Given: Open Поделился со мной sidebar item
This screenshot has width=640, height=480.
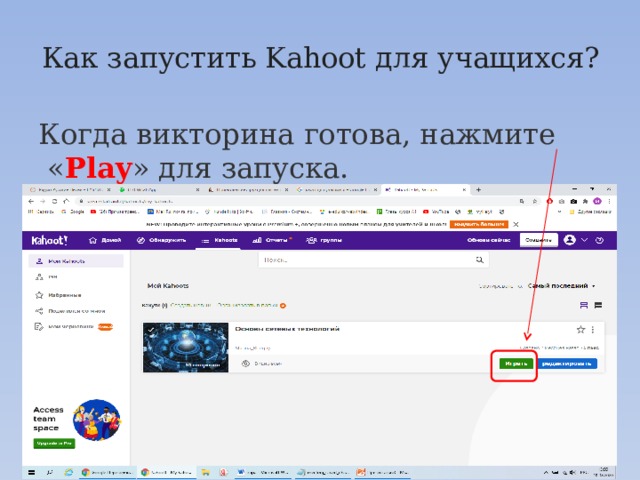Looking at the screenshot, I should pos(70,311).
